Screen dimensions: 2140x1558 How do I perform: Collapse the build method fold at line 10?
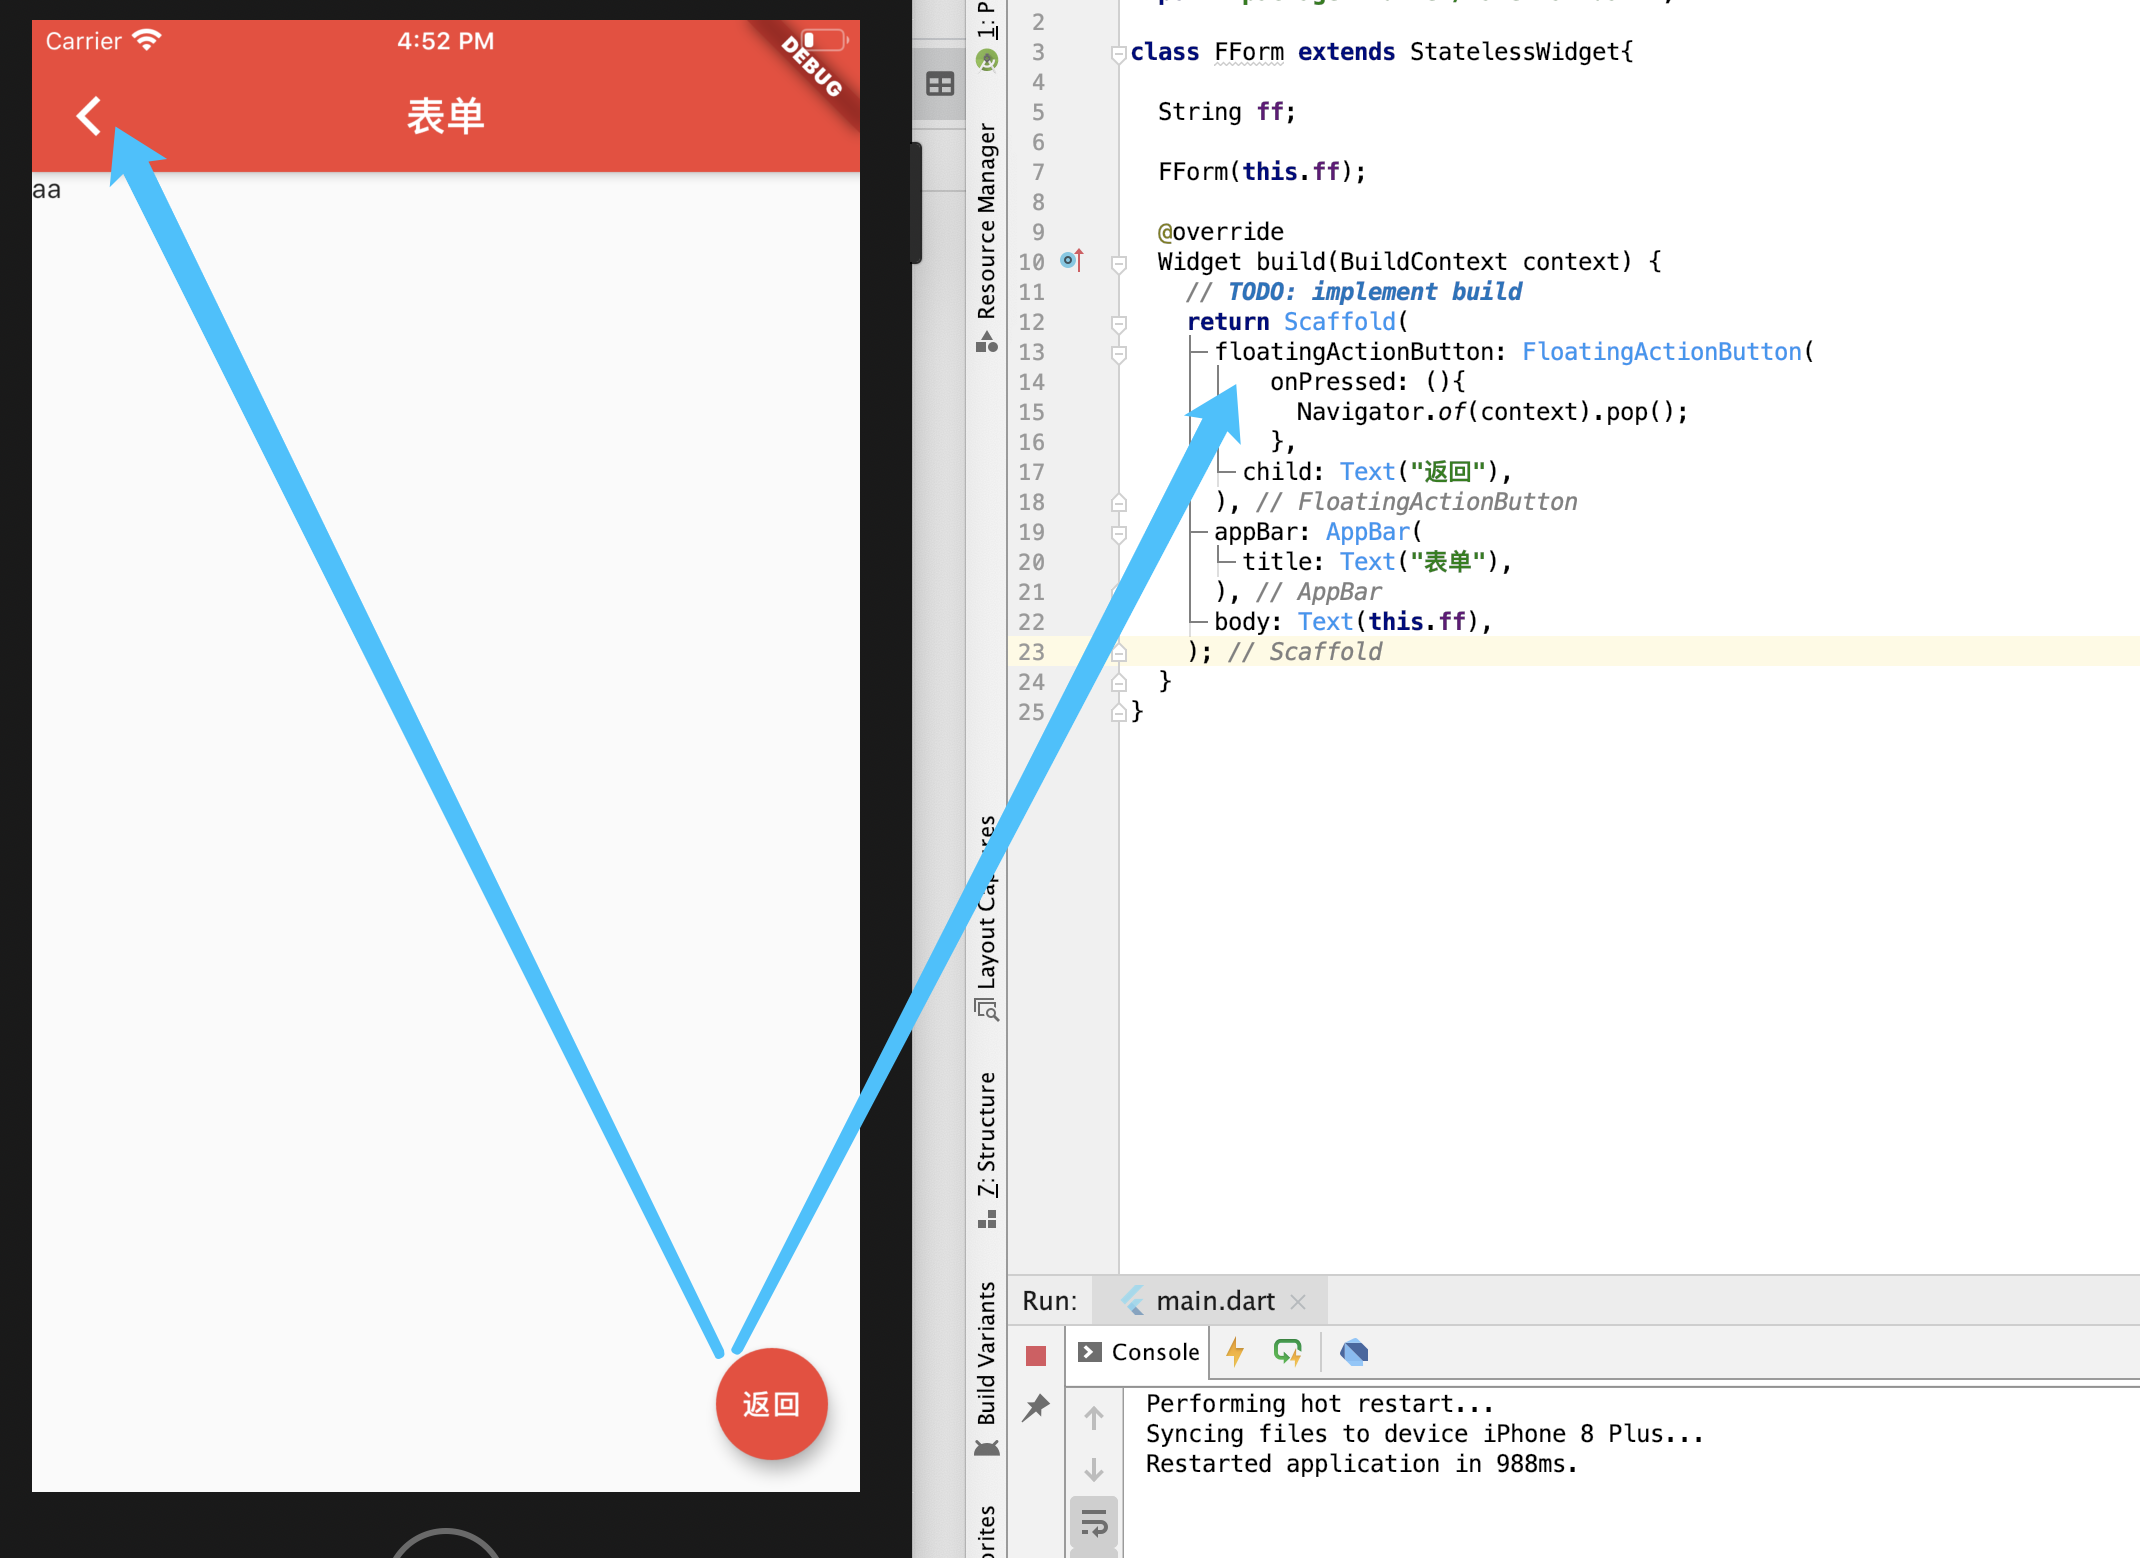1119,264
